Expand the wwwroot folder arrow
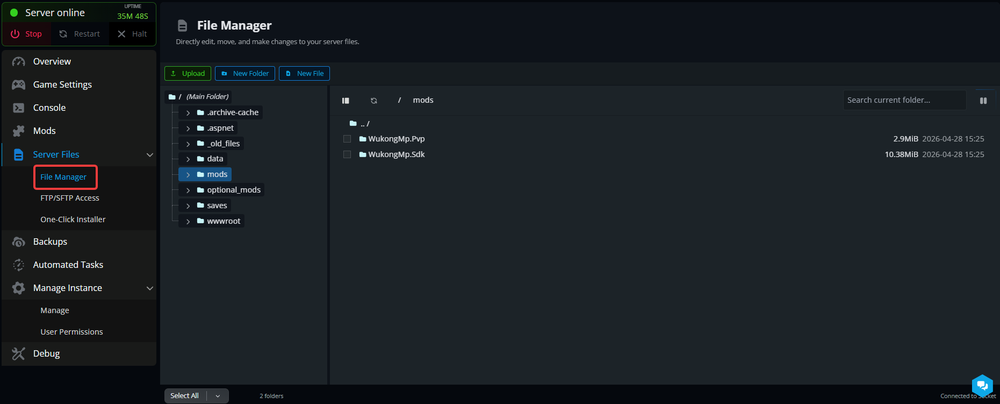 (188, 221)
